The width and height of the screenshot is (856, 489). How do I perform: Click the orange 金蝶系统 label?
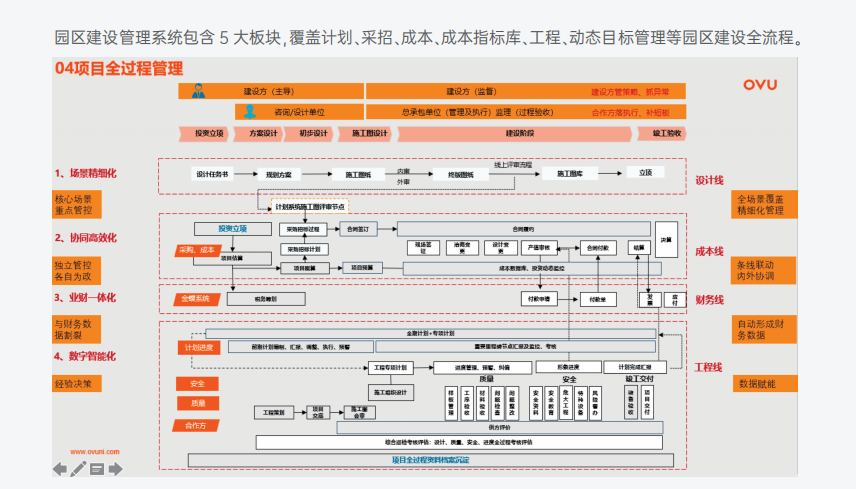196,299
